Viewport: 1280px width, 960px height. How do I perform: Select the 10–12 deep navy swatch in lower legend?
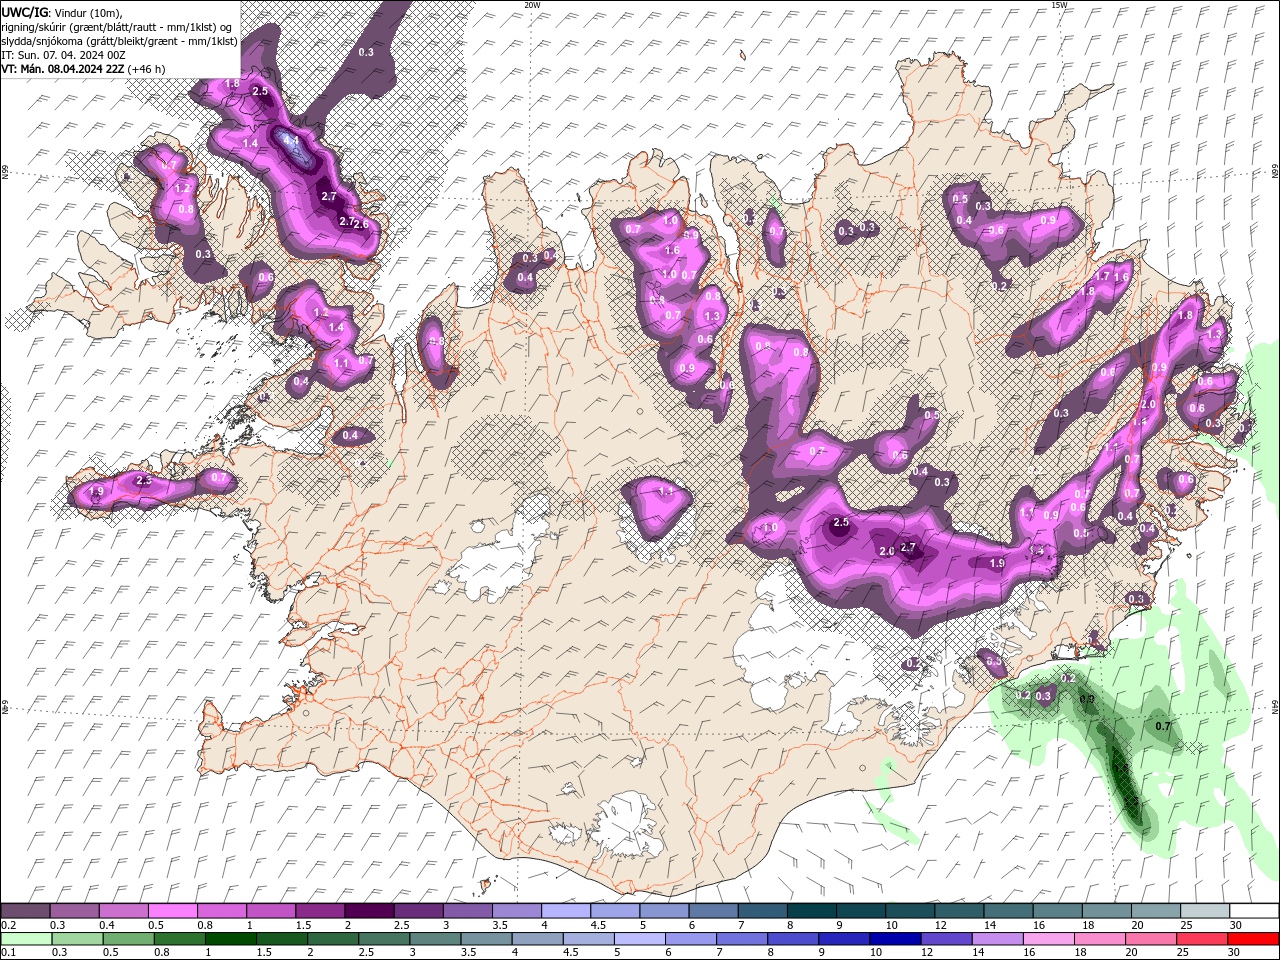[897, 939]
